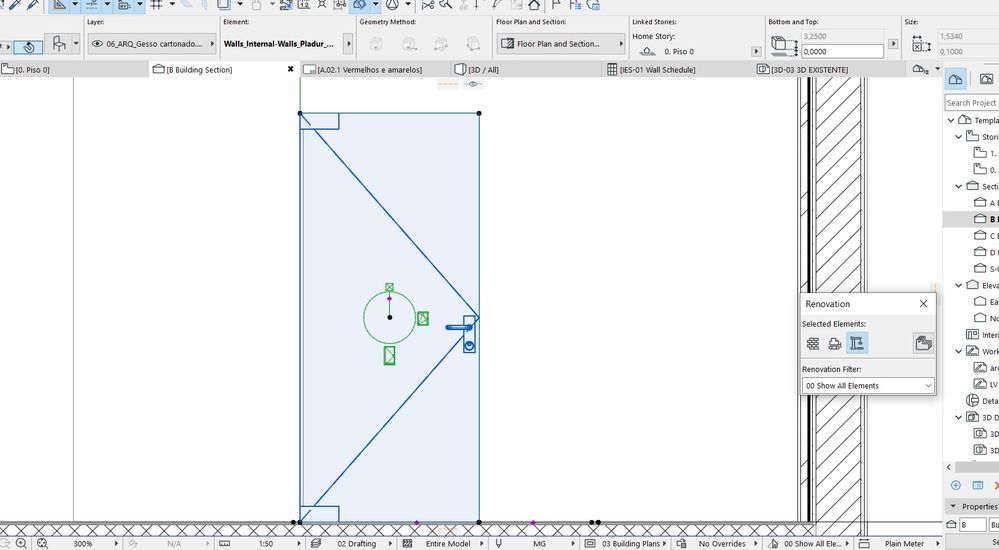Open the Bottom and Top flyout arrow
This screenshot has width=999, height=550.
(893, 44)
